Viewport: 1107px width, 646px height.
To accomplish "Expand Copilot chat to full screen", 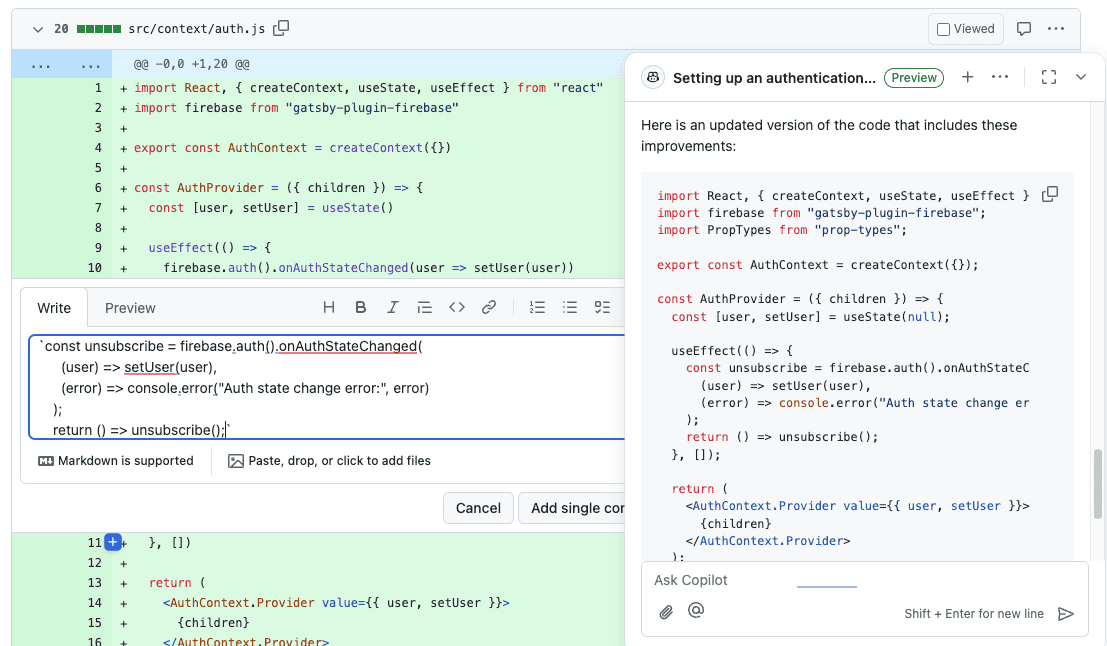I will (1049, 77).
